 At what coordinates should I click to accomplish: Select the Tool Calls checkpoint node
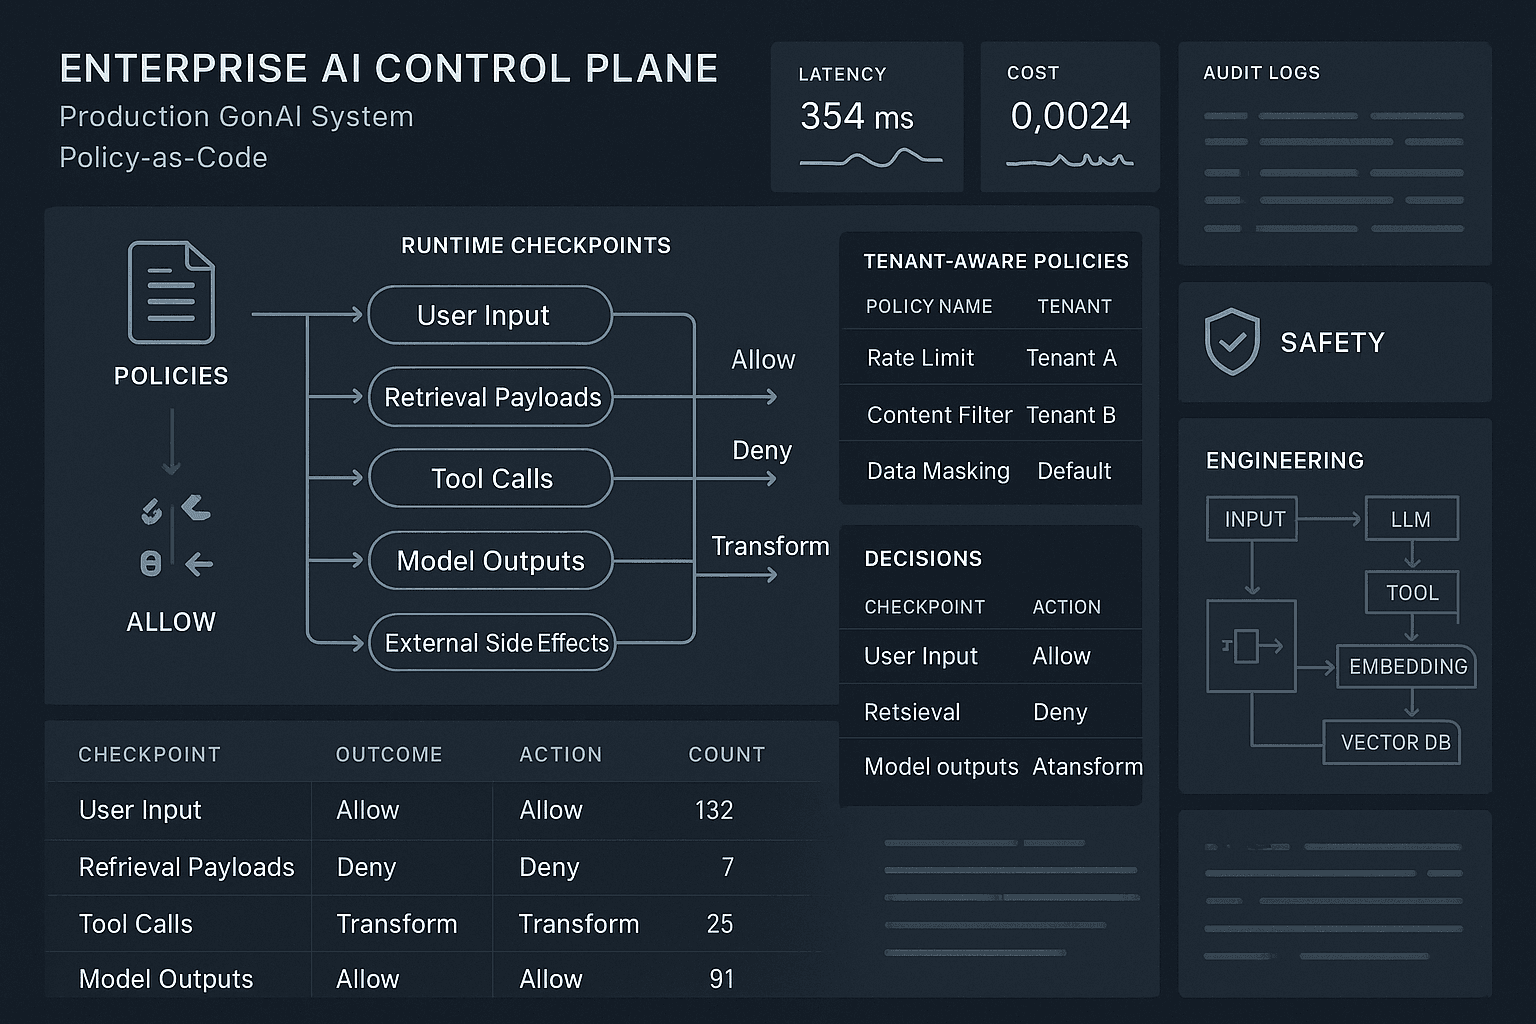click(491, 478)
